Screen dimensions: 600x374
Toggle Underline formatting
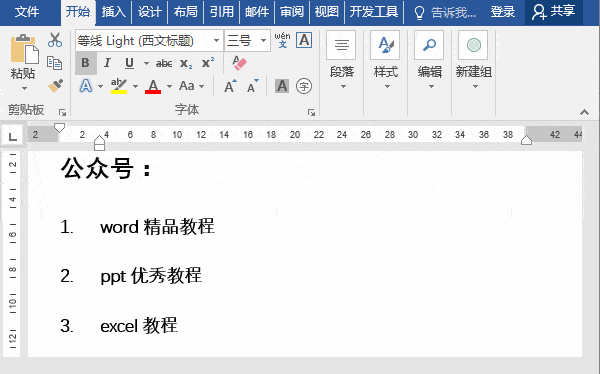pos(130,63)
